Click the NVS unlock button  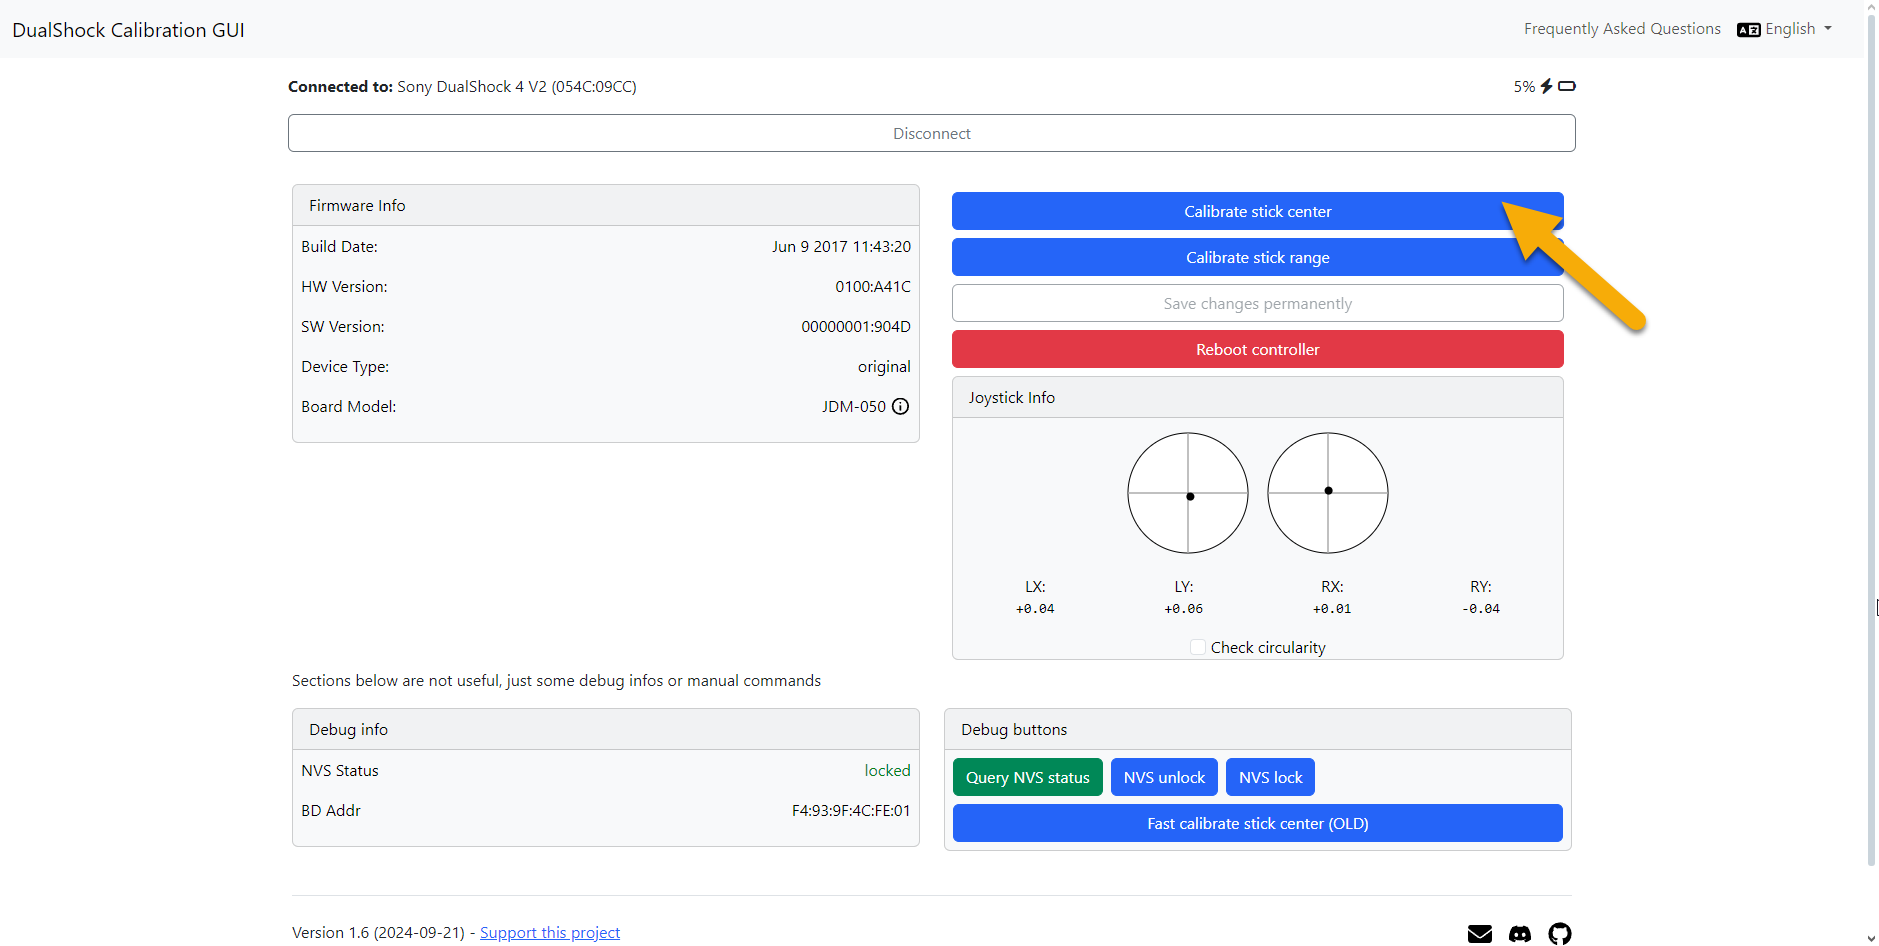click(1163, 777)
